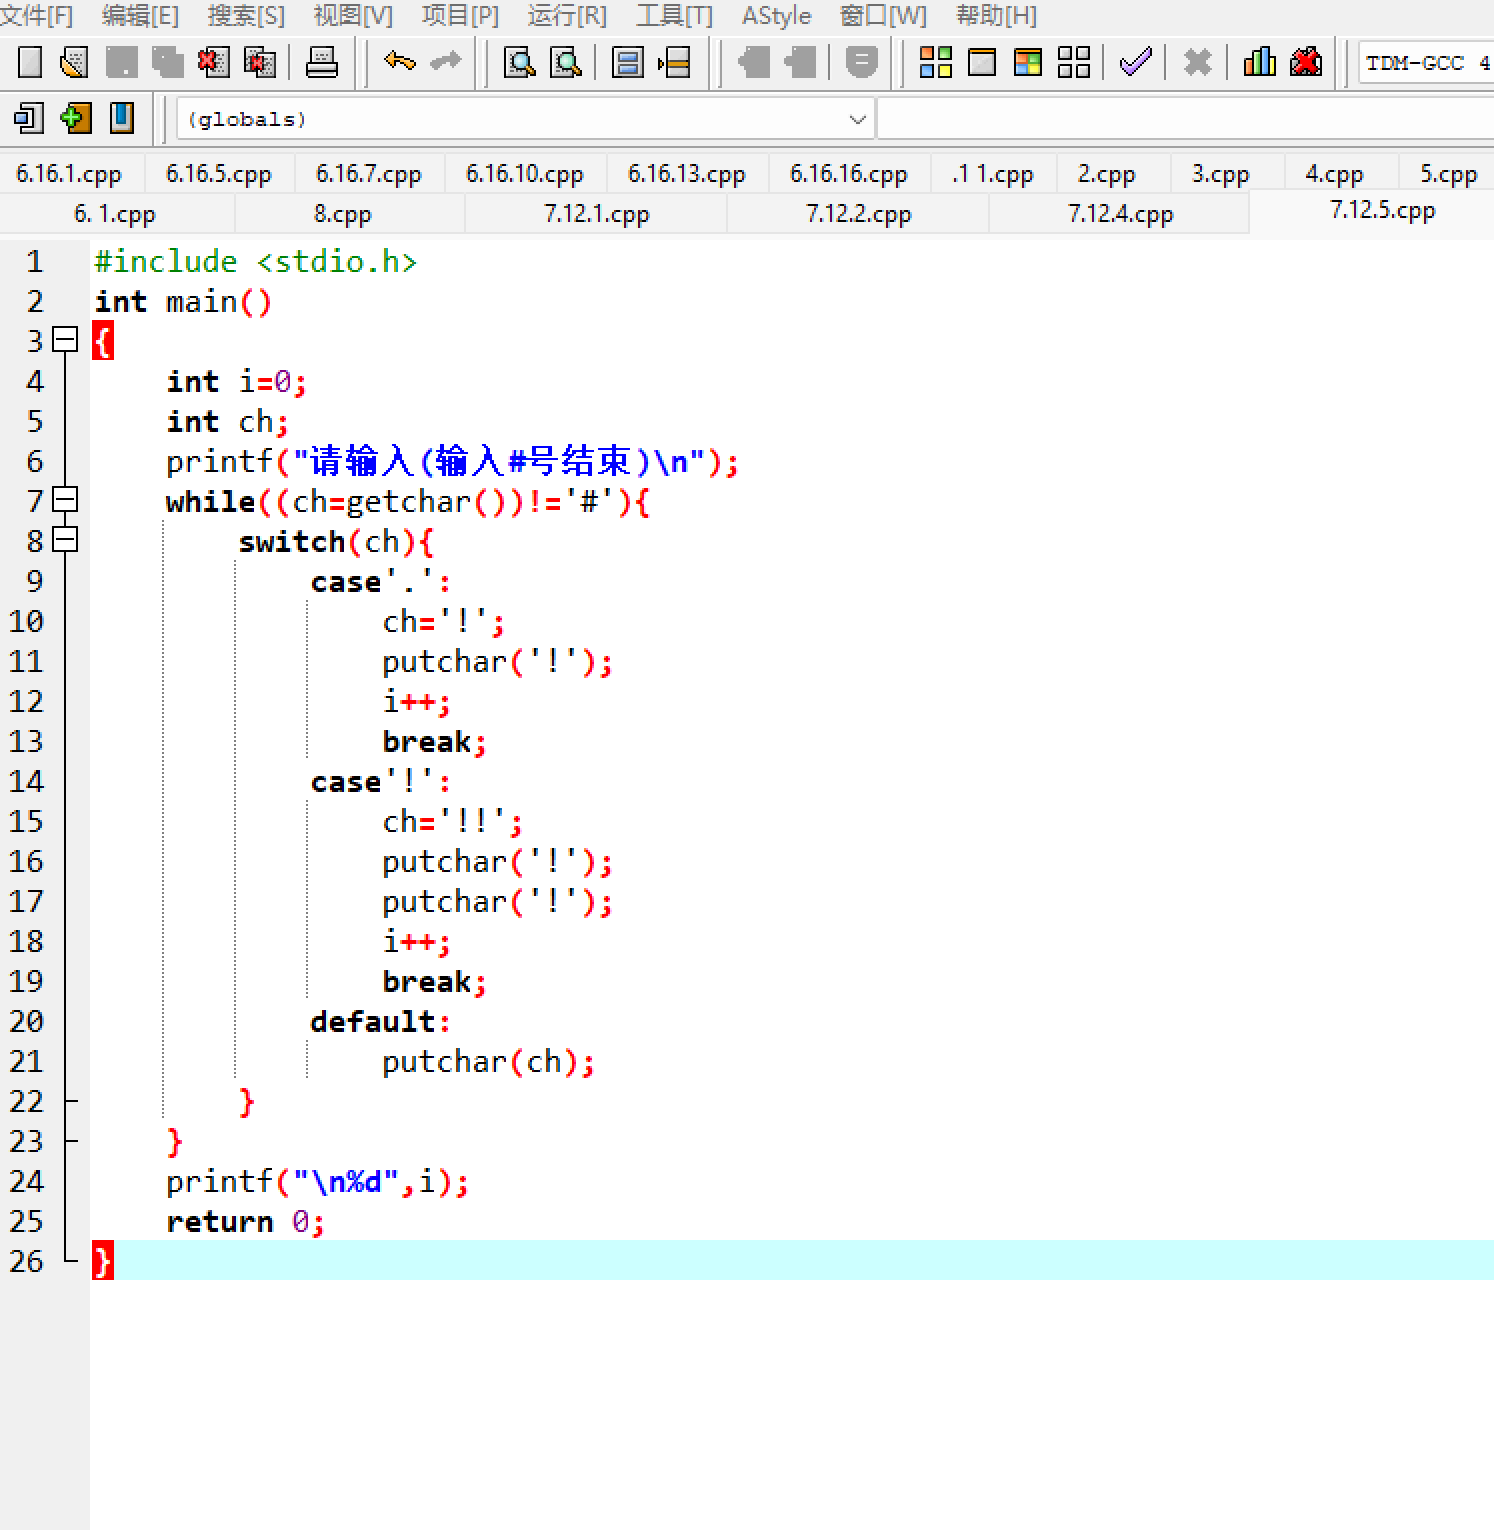Click the Go to line icon

tap(675, 62)
